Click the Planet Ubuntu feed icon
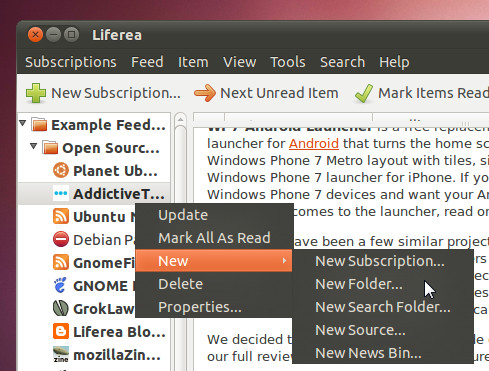This screenshot has width=489, height=371. coord(61,170)
